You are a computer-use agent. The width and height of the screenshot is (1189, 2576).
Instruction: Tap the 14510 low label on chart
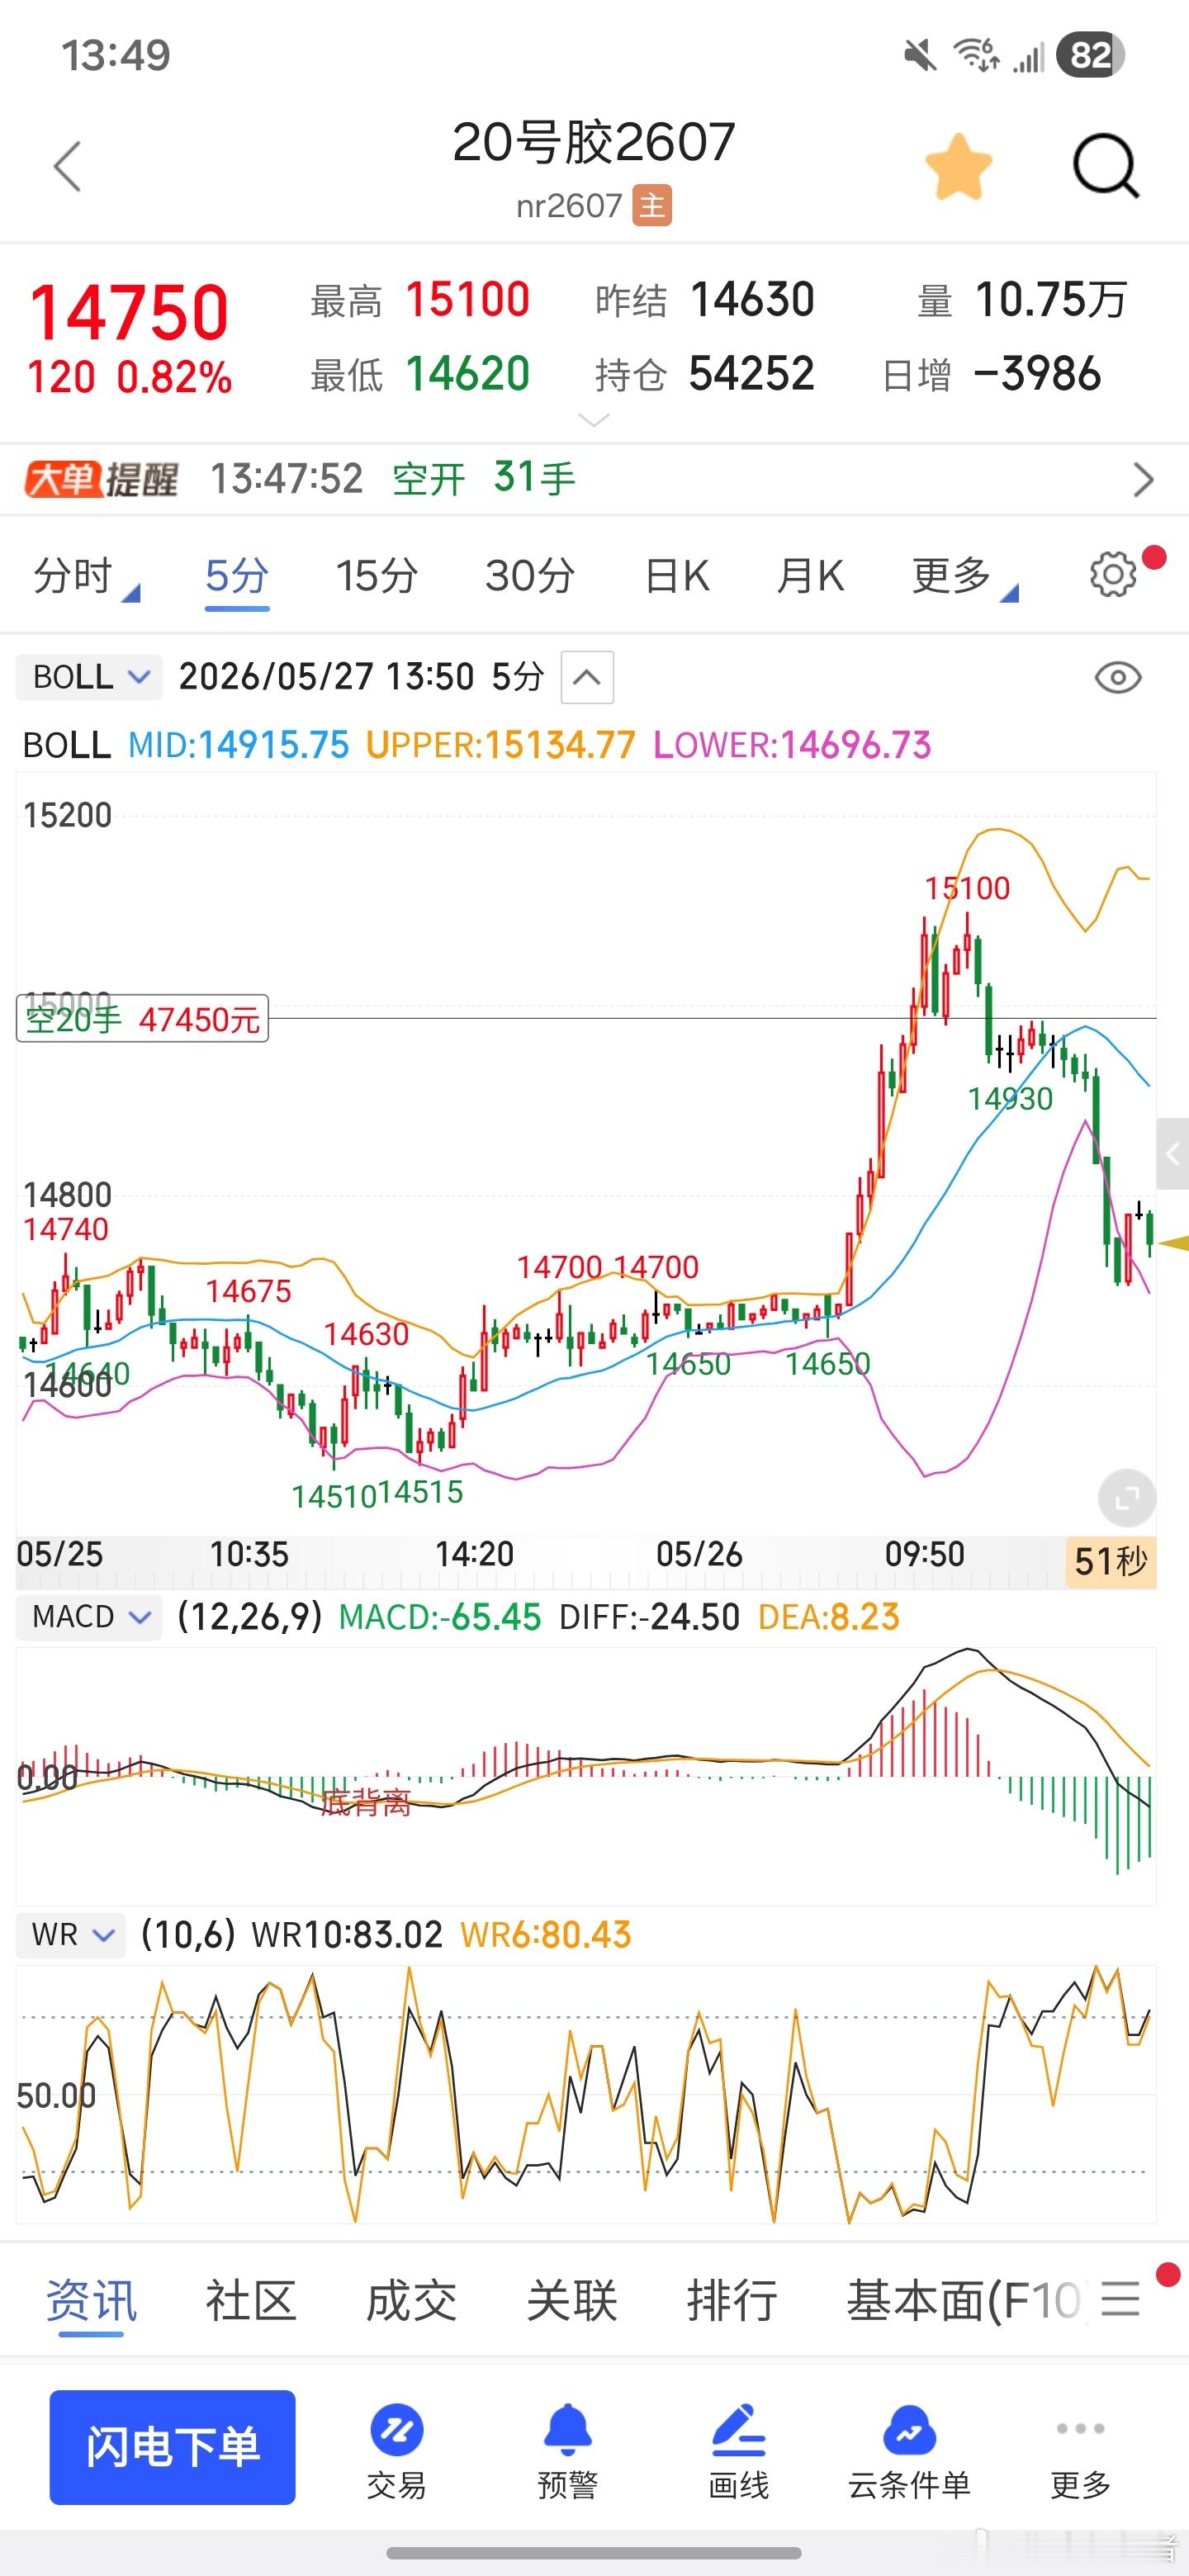(333, 1497)
